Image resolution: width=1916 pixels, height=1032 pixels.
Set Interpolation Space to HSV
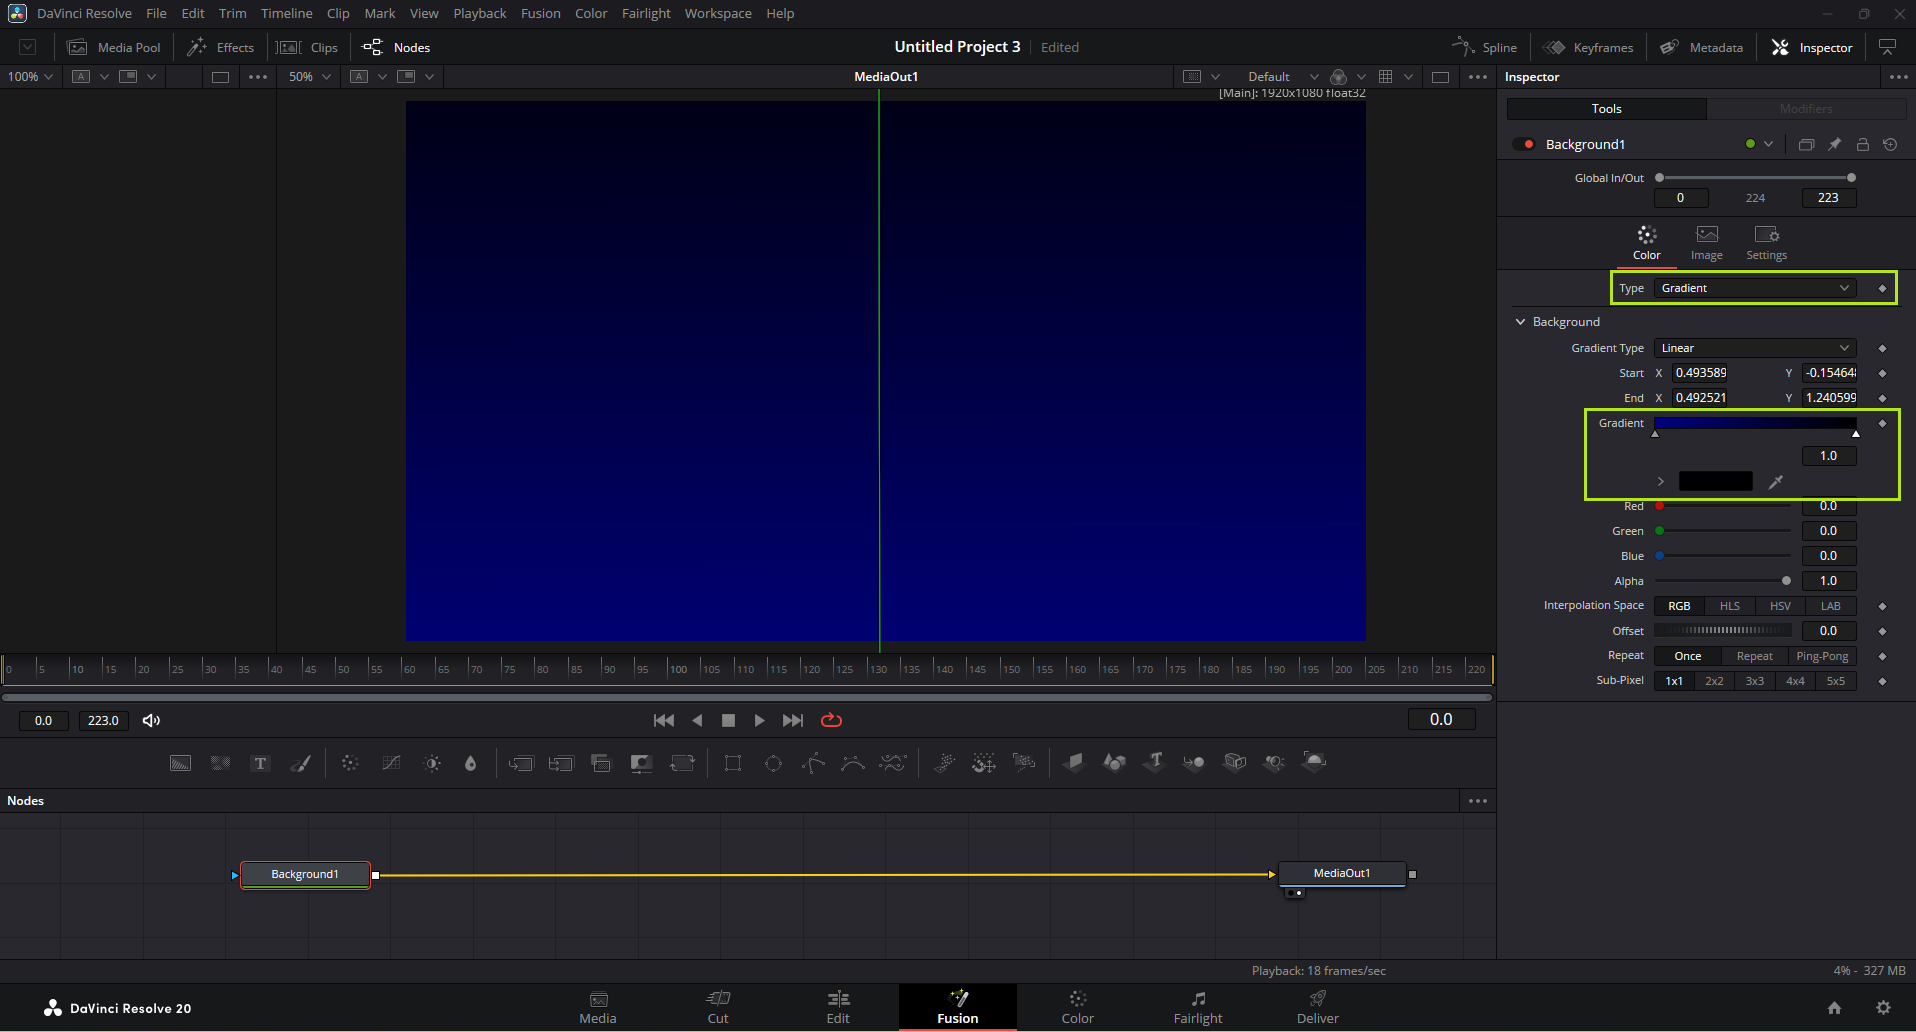point(1780,606)
